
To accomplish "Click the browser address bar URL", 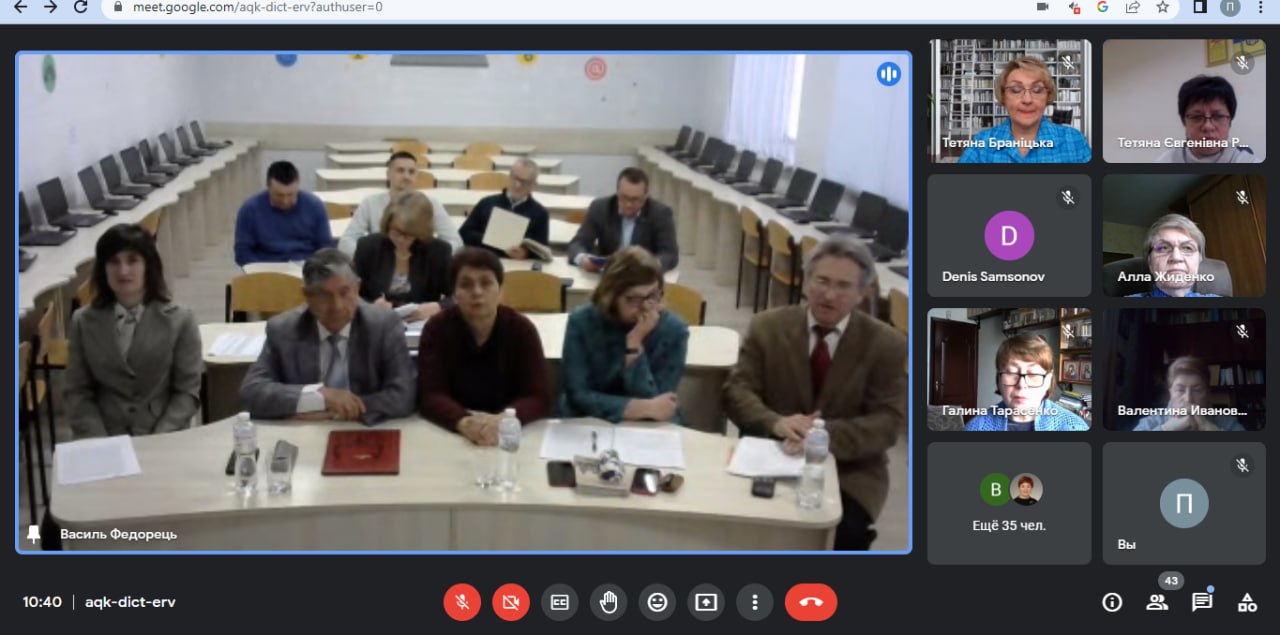I will coord(258,6).
